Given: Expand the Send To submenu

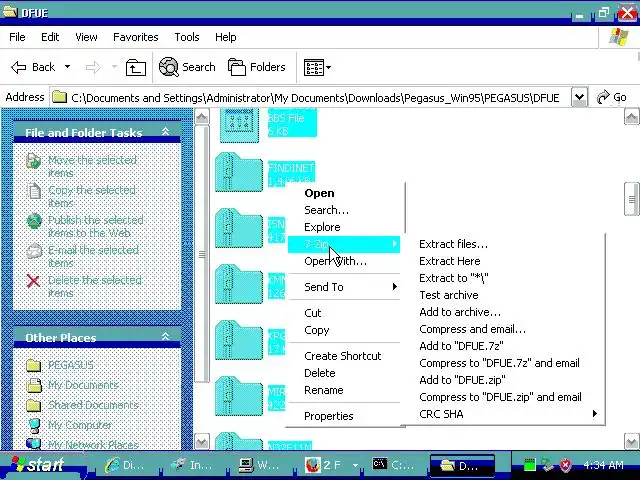Looking at the screenshot, I should (x=344, y=287).
